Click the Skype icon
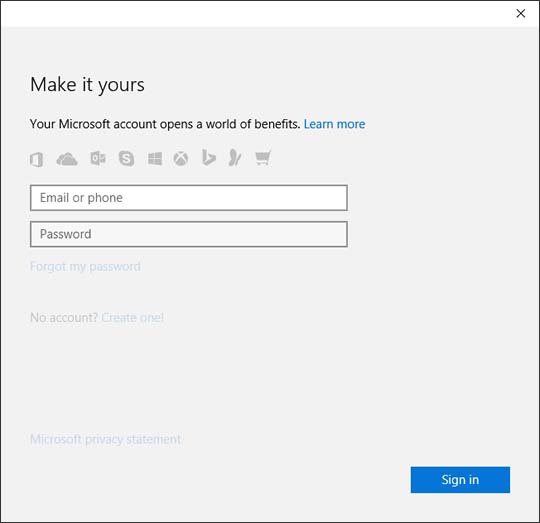540x523 pixels. click(126, 158)
